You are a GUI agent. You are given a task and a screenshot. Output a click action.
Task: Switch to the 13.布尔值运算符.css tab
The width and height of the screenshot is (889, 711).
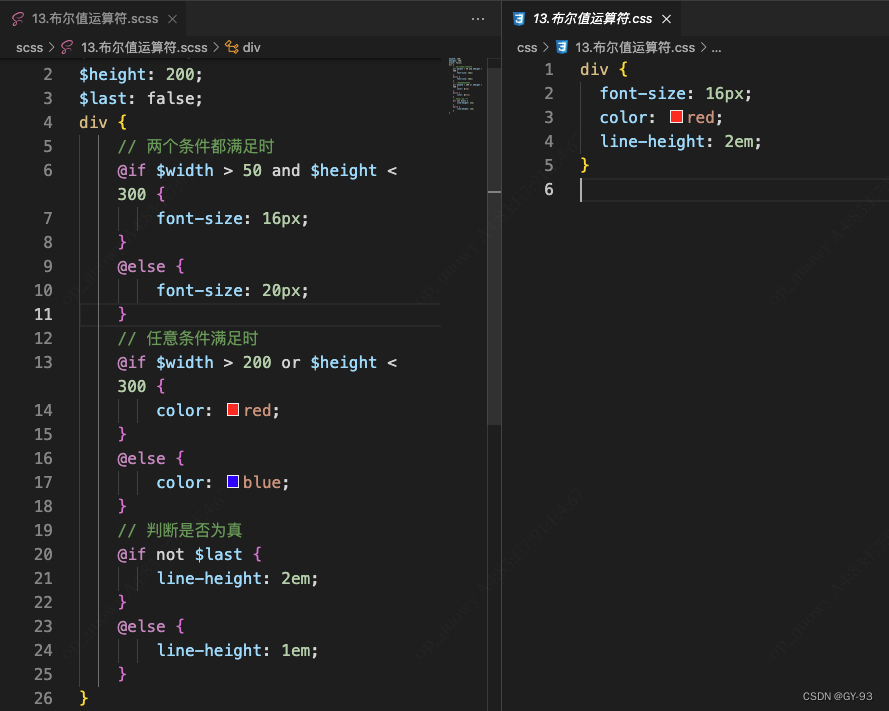(591, 19)
